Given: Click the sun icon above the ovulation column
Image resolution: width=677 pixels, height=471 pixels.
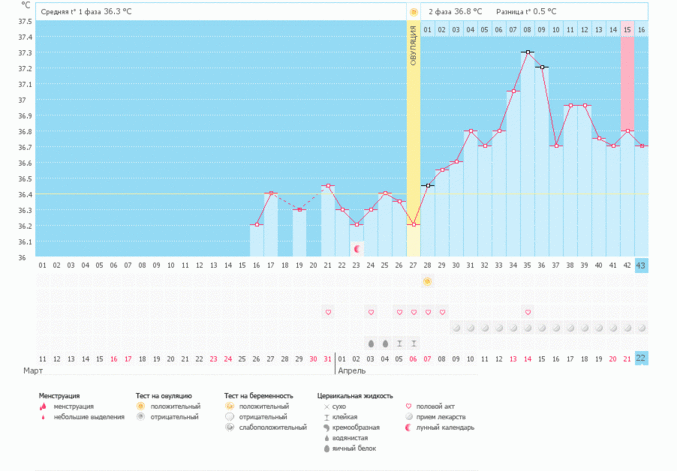Looking at the screenshot, I should coord(414,12).
